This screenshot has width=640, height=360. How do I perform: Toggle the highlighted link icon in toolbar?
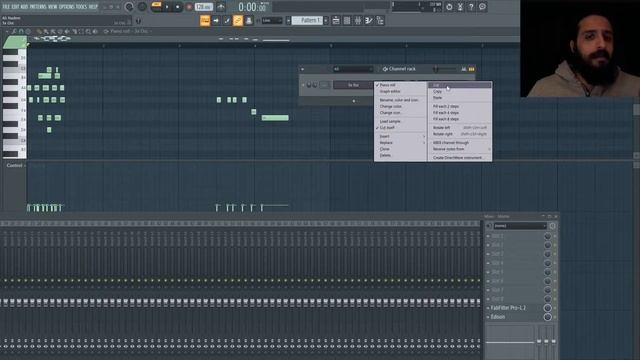click(238, 20)
